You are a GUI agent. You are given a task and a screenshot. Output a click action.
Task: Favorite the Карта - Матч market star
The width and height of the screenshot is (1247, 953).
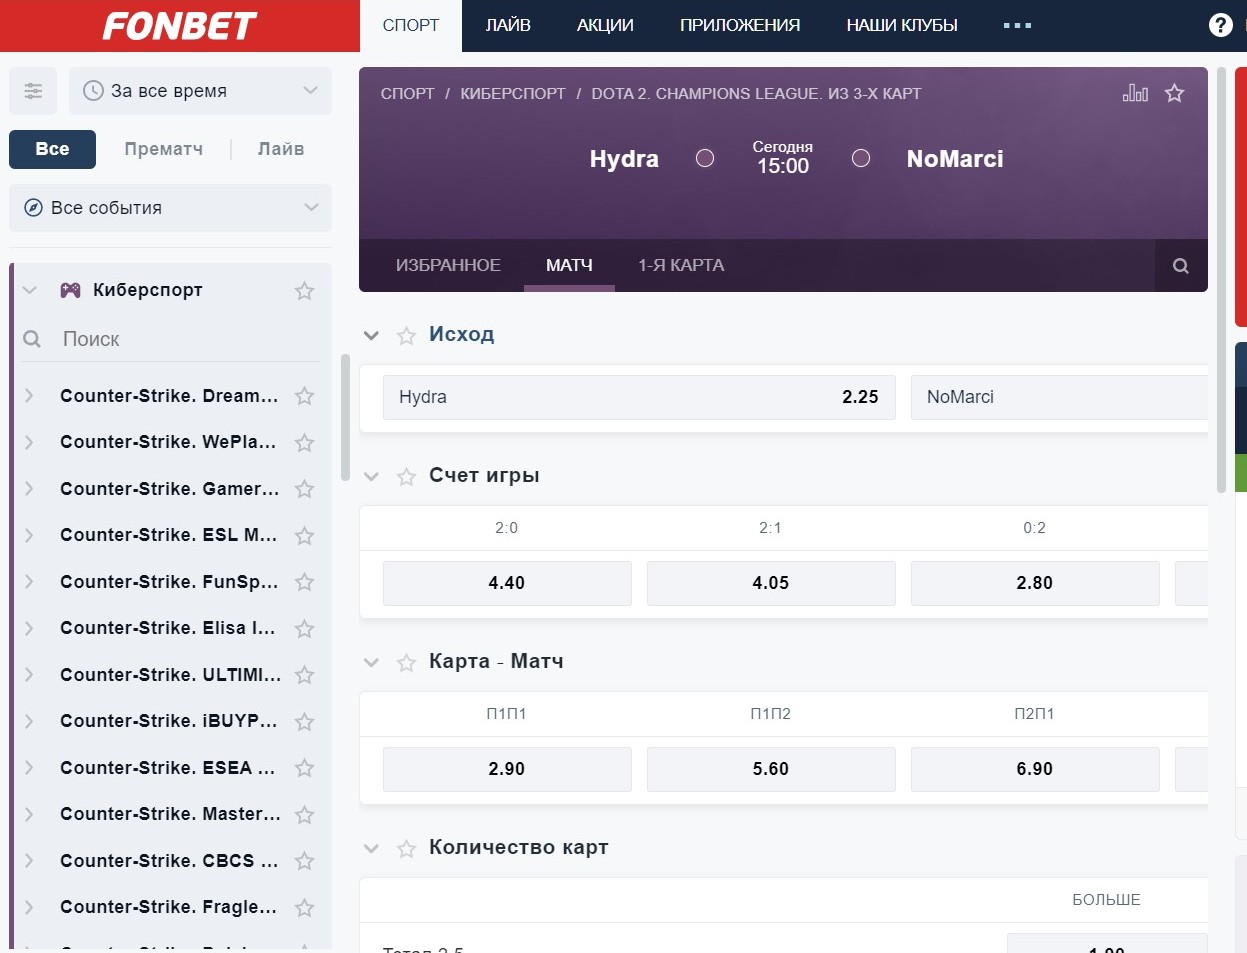(x=406, y=663)
